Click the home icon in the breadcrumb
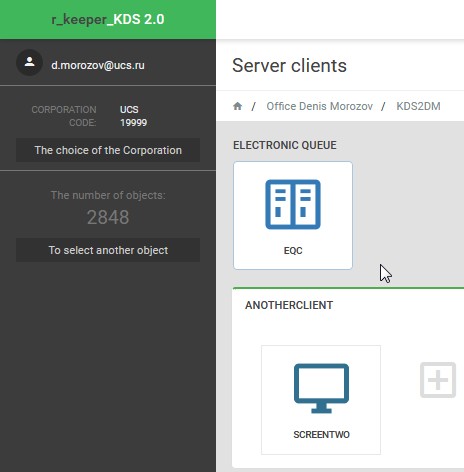 (237, 106)
